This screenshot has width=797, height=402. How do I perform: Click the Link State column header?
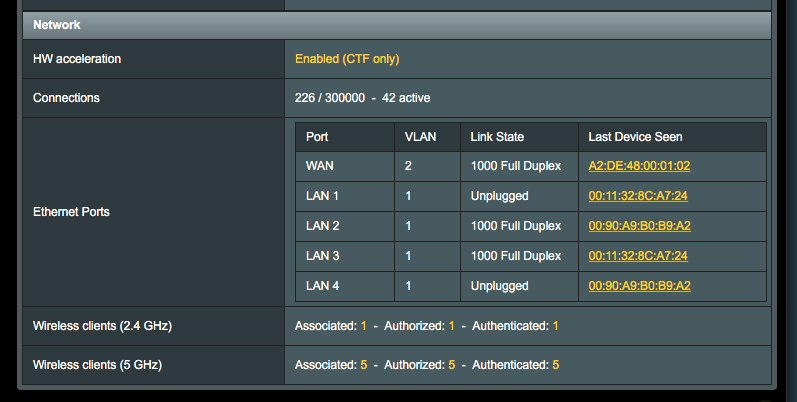tap(497, 136)
